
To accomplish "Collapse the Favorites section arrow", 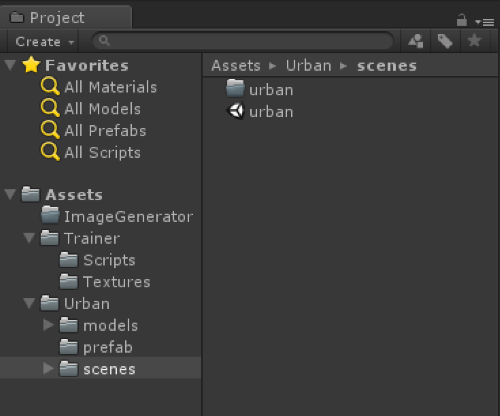I will pyautogui.click(x=10, y=65).
